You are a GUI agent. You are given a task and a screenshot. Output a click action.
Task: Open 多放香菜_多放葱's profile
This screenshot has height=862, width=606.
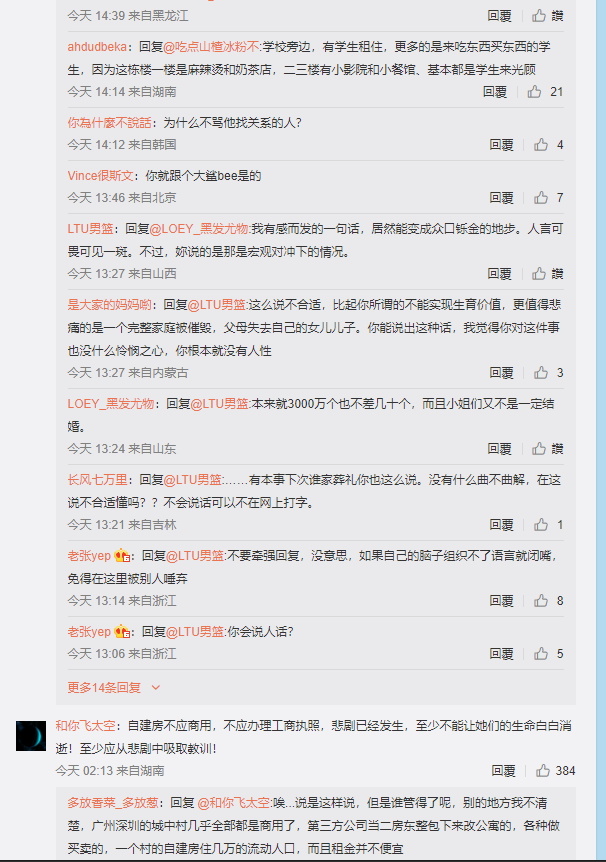click(x=113, y=803)
